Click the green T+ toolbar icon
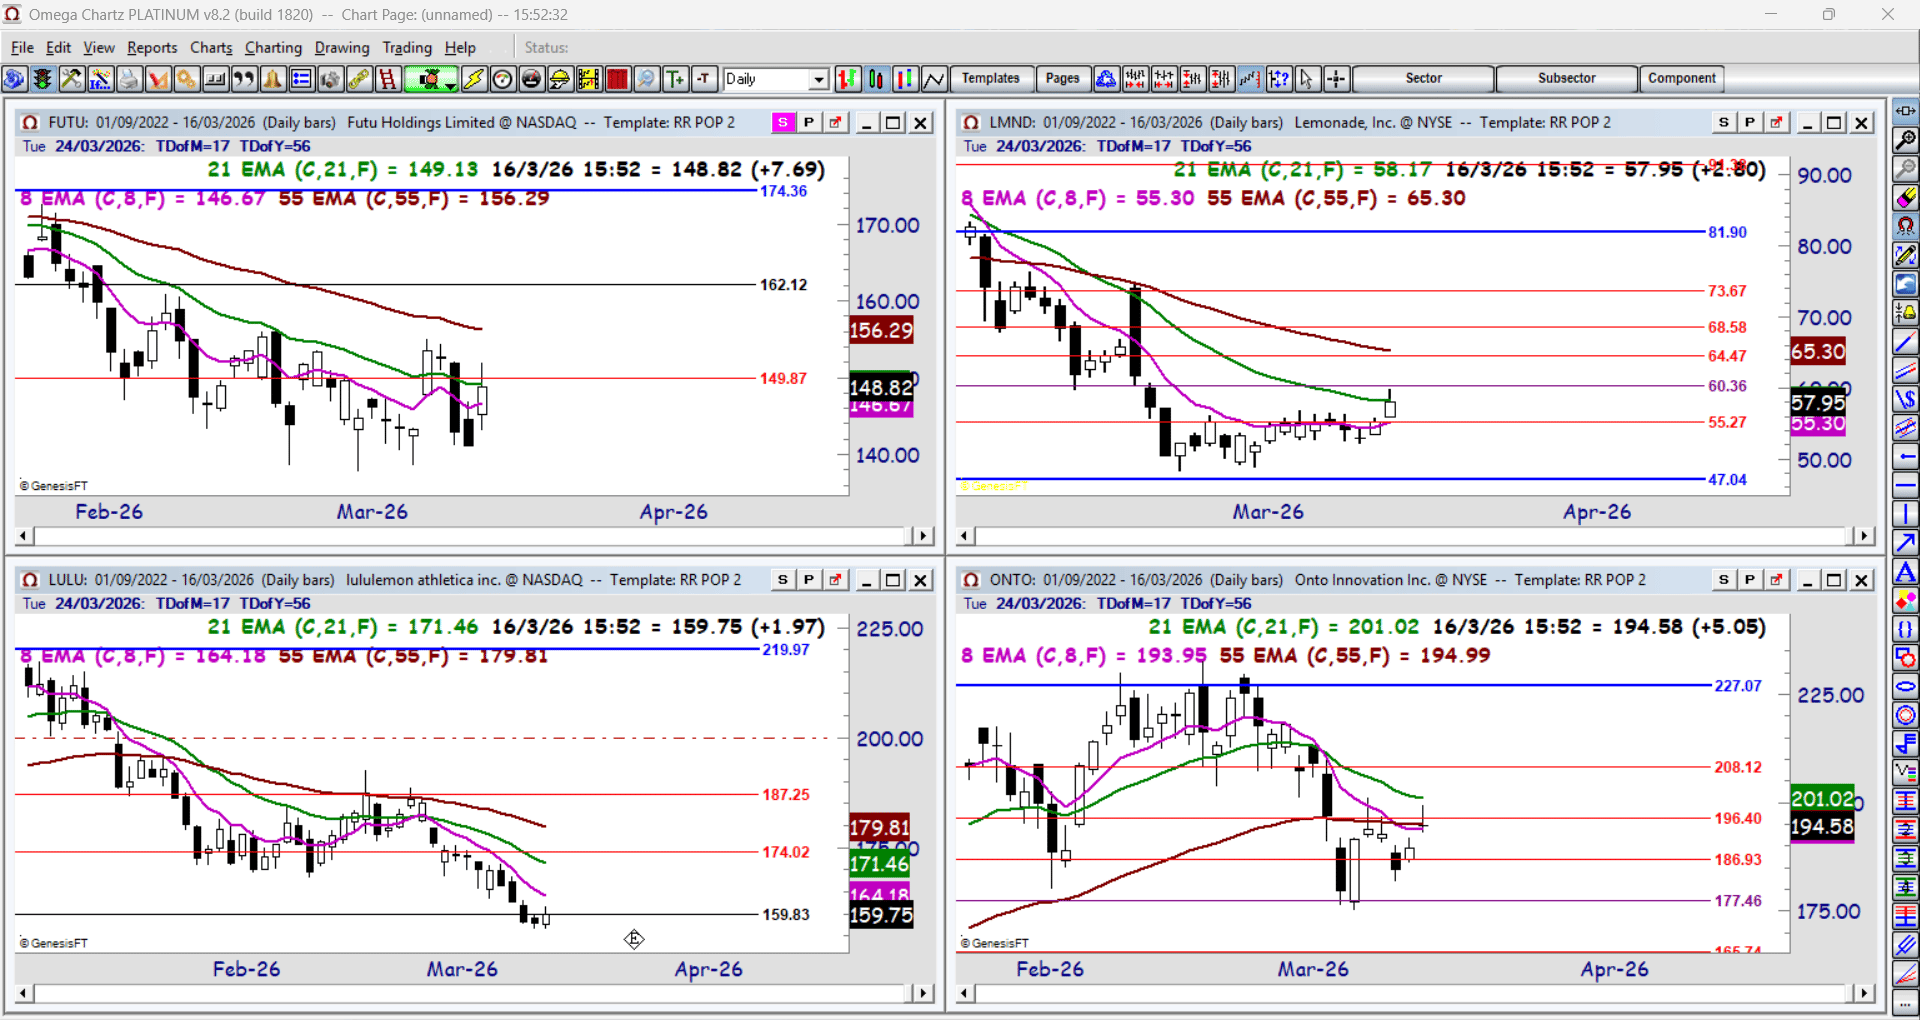Screen dimensions: 1920x1020 [x=676, y=79]
